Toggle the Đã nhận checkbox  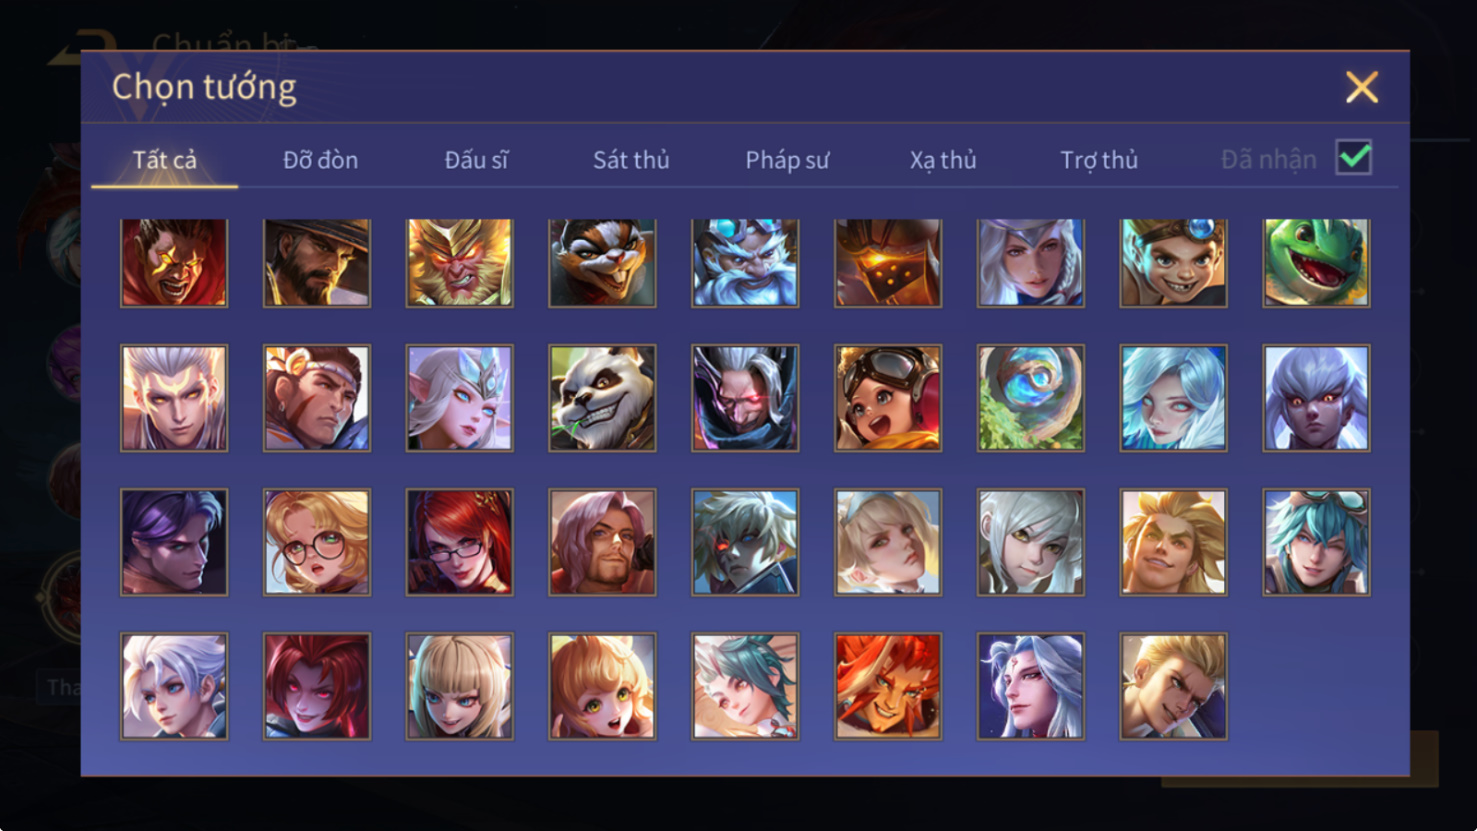coord(1354,158)
